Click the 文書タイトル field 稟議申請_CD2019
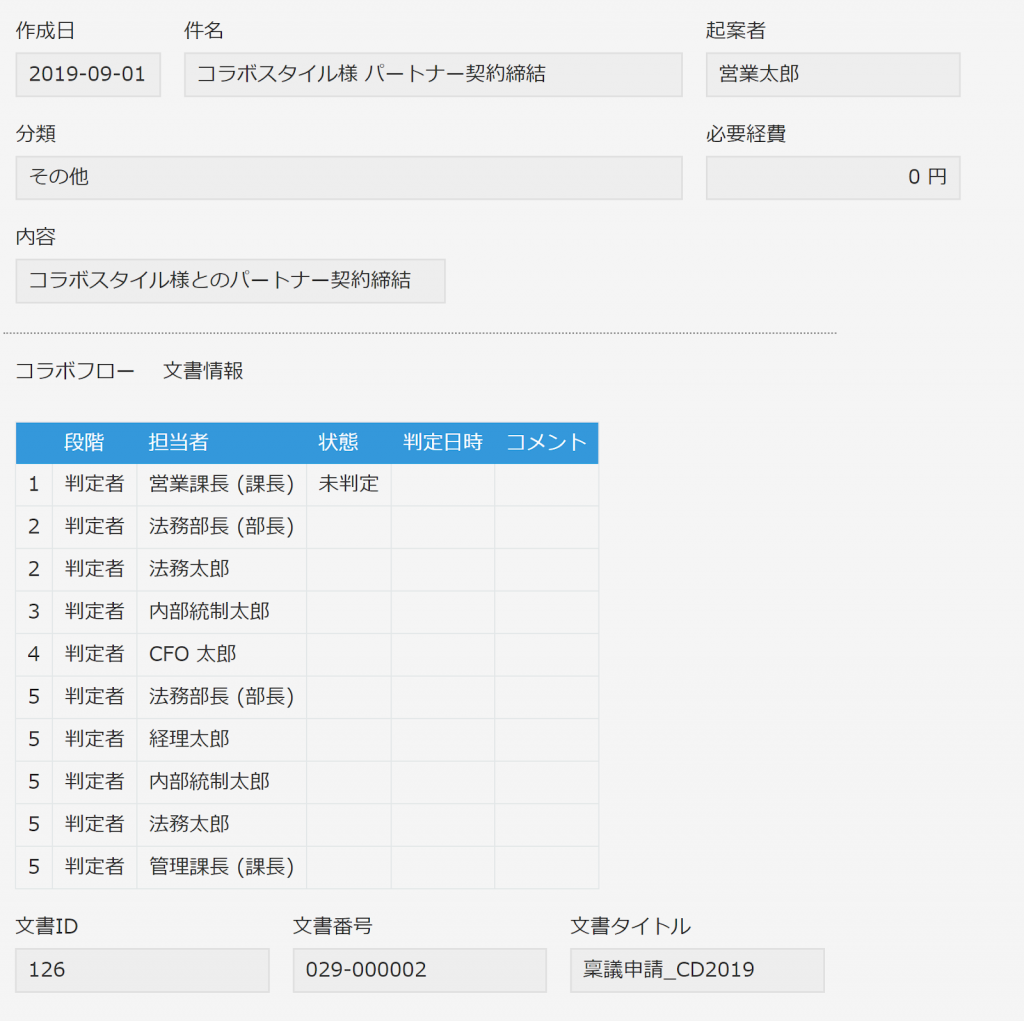The image size is (1024, 1021). (x=697, y=970)
